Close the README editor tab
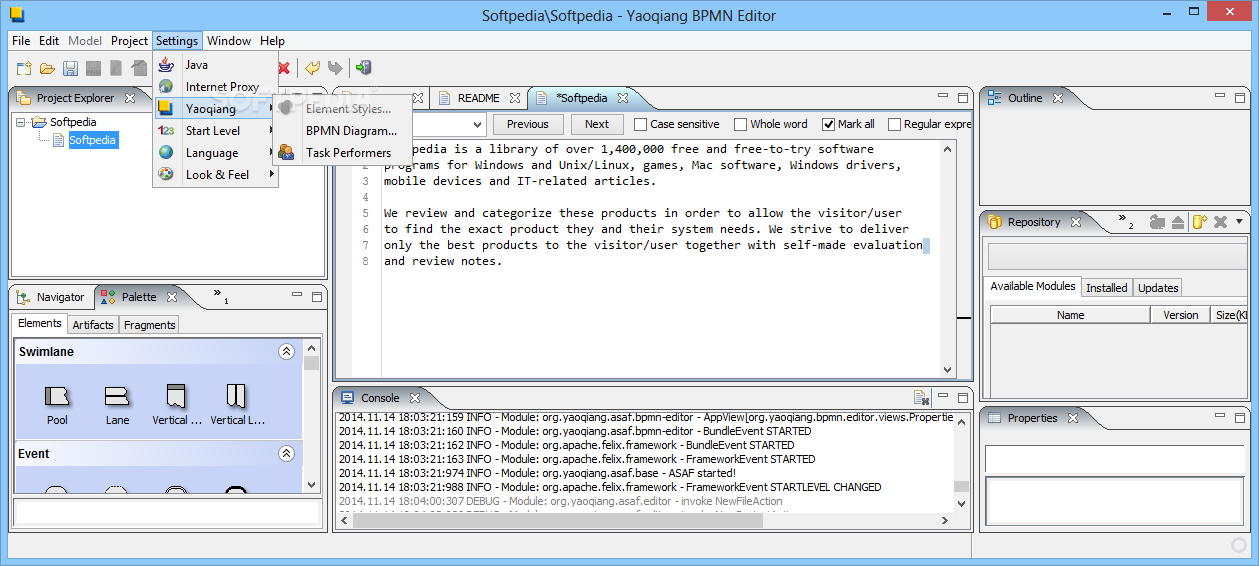The height and width of the screenshot is (566, 1259). coord(514,98)
